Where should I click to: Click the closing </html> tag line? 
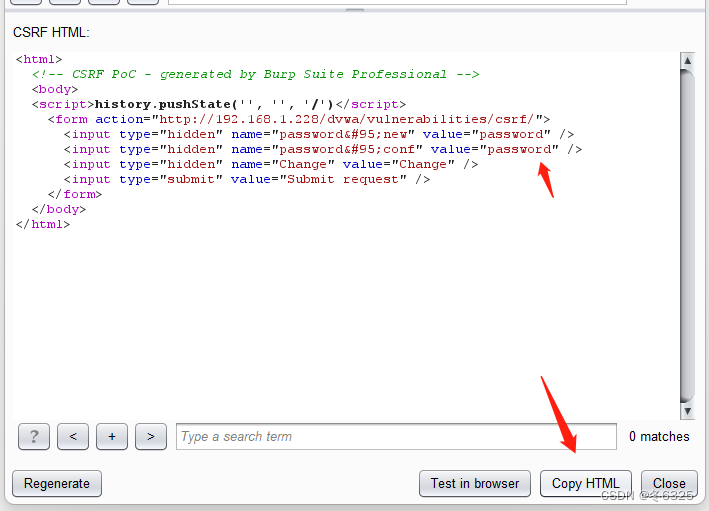[43, 224]
